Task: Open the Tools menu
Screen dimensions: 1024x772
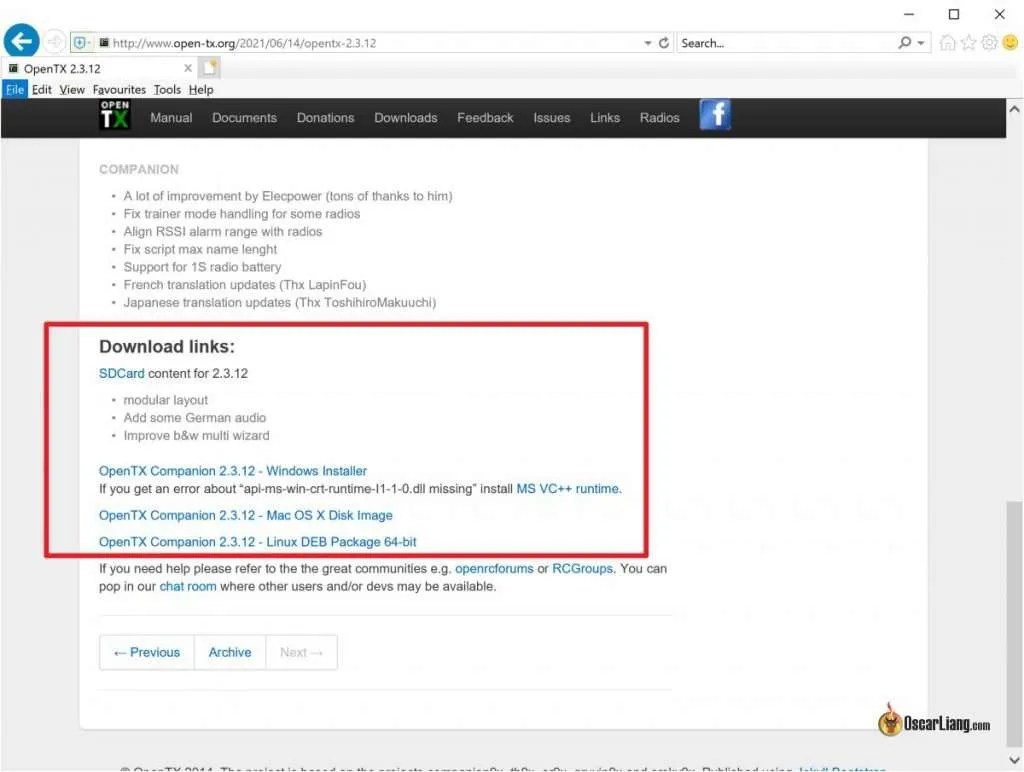Action: (x=167, y=89)
